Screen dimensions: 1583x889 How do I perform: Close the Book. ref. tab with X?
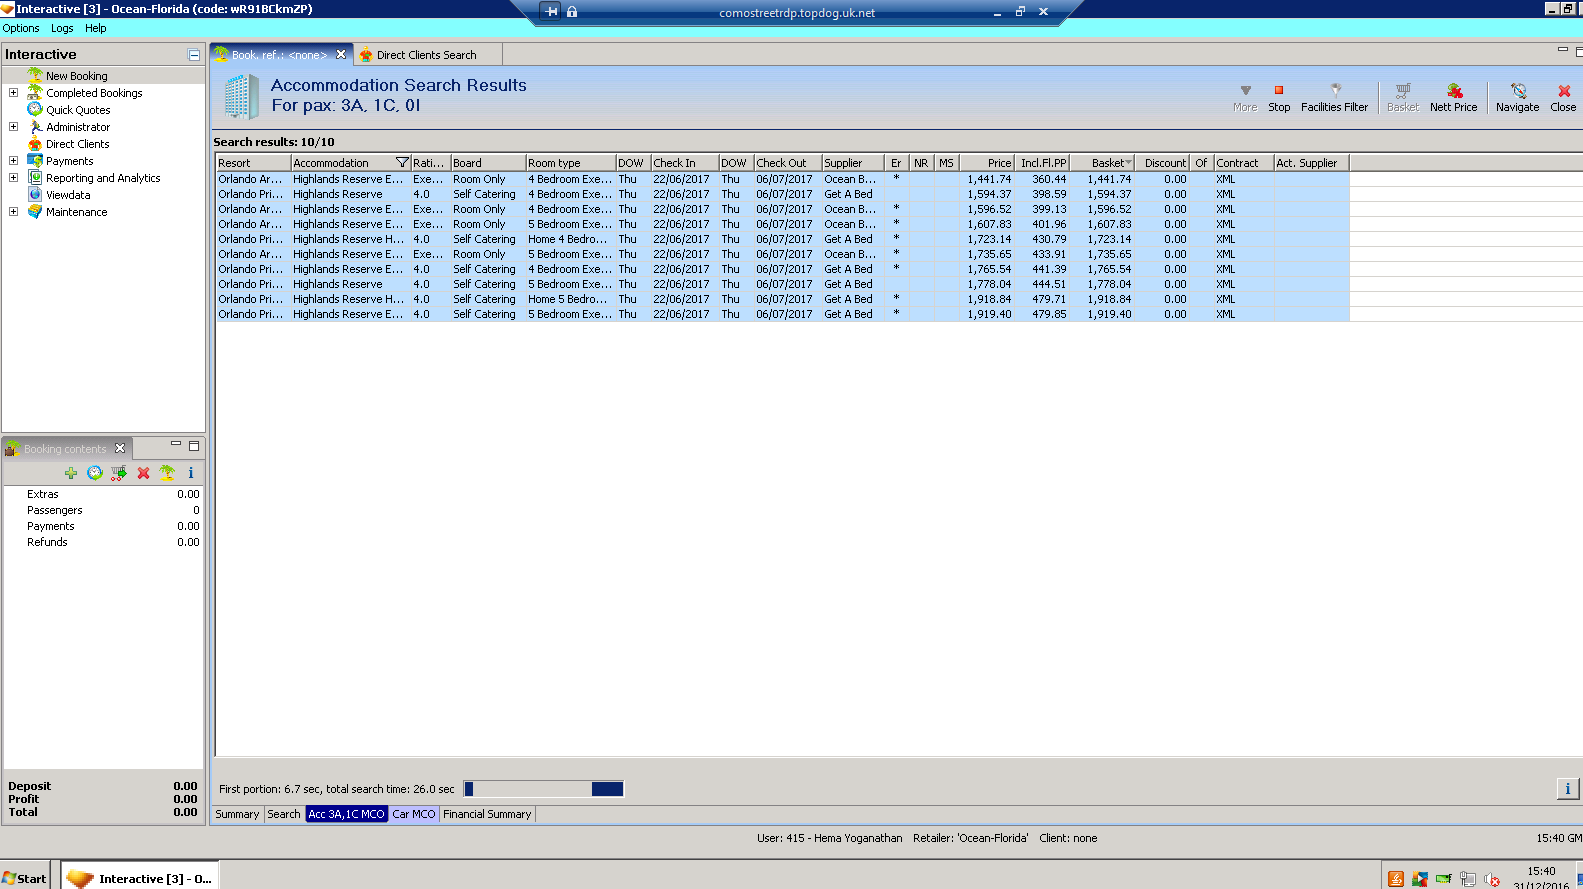tap(341, 54)
